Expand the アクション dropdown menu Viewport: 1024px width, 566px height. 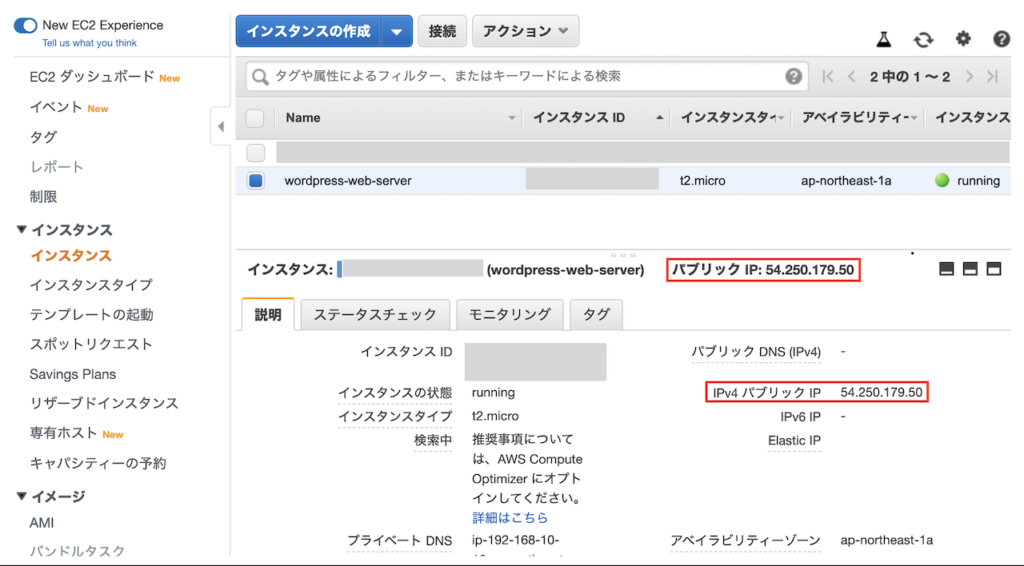525,32
